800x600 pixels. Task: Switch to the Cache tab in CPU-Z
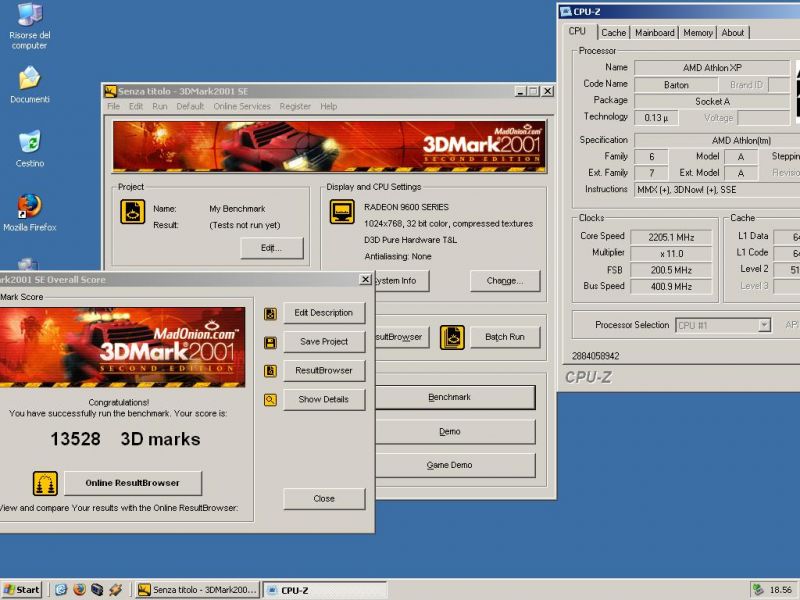(613, 33)
